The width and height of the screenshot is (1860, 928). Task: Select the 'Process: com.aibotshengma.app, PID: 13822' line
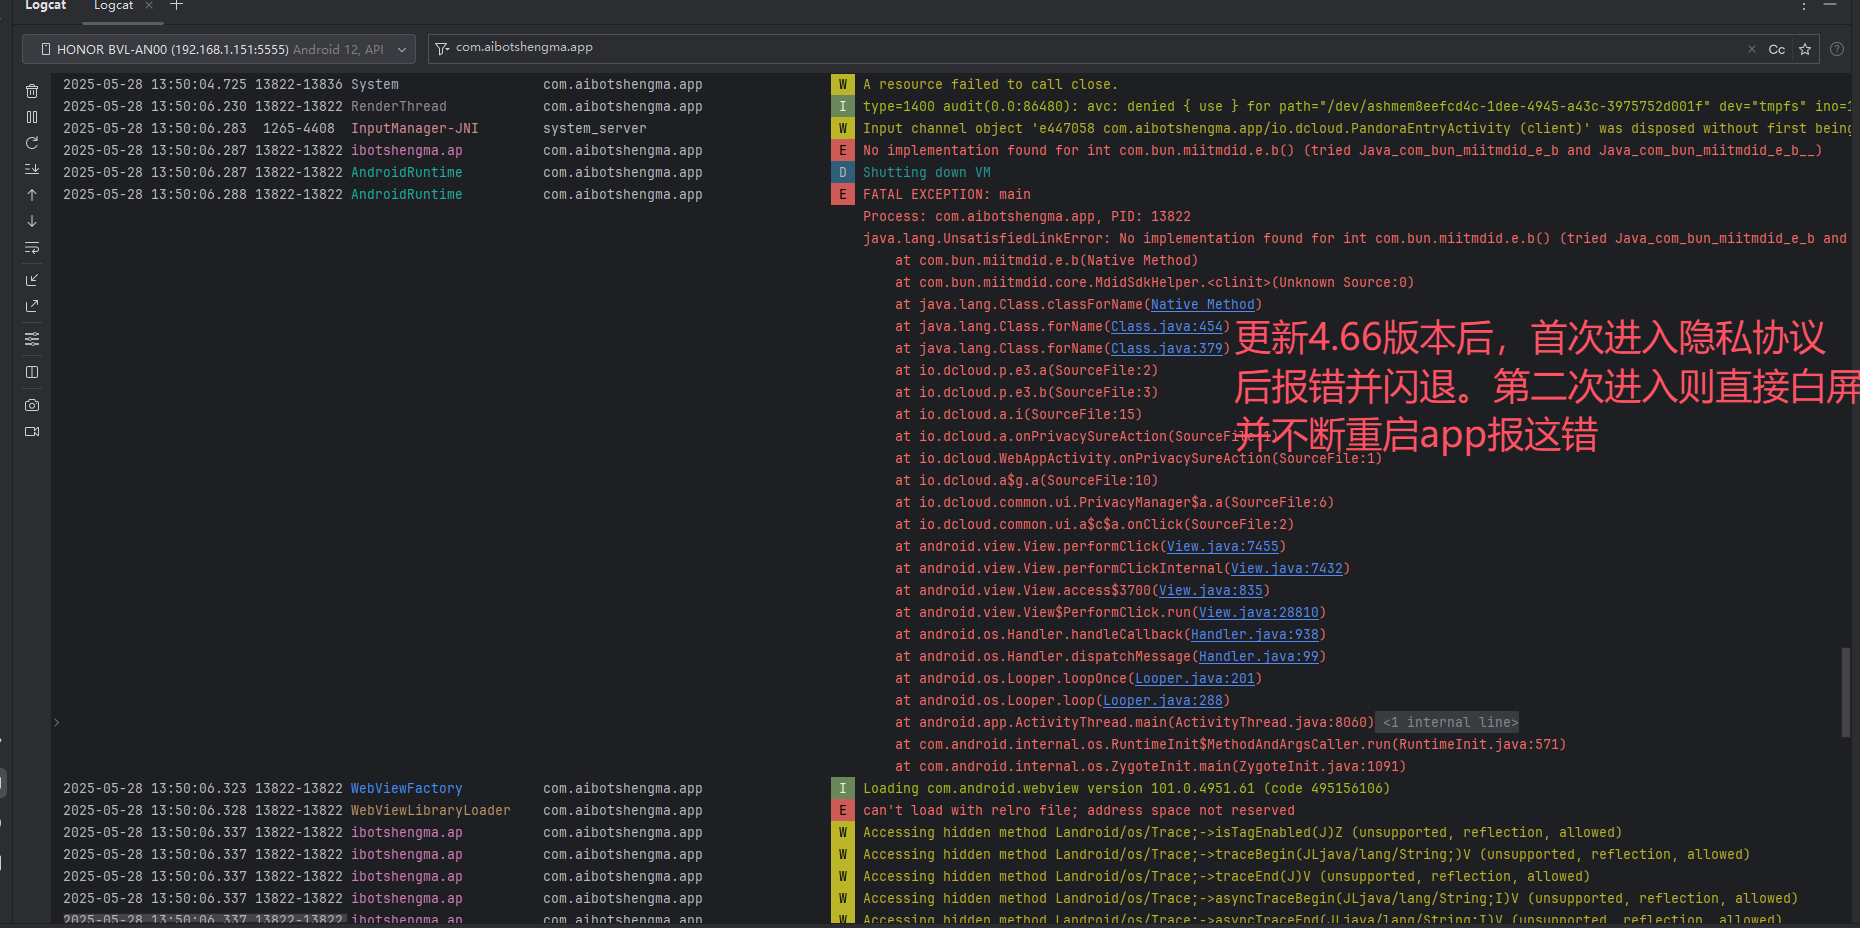click(1026, 216)
